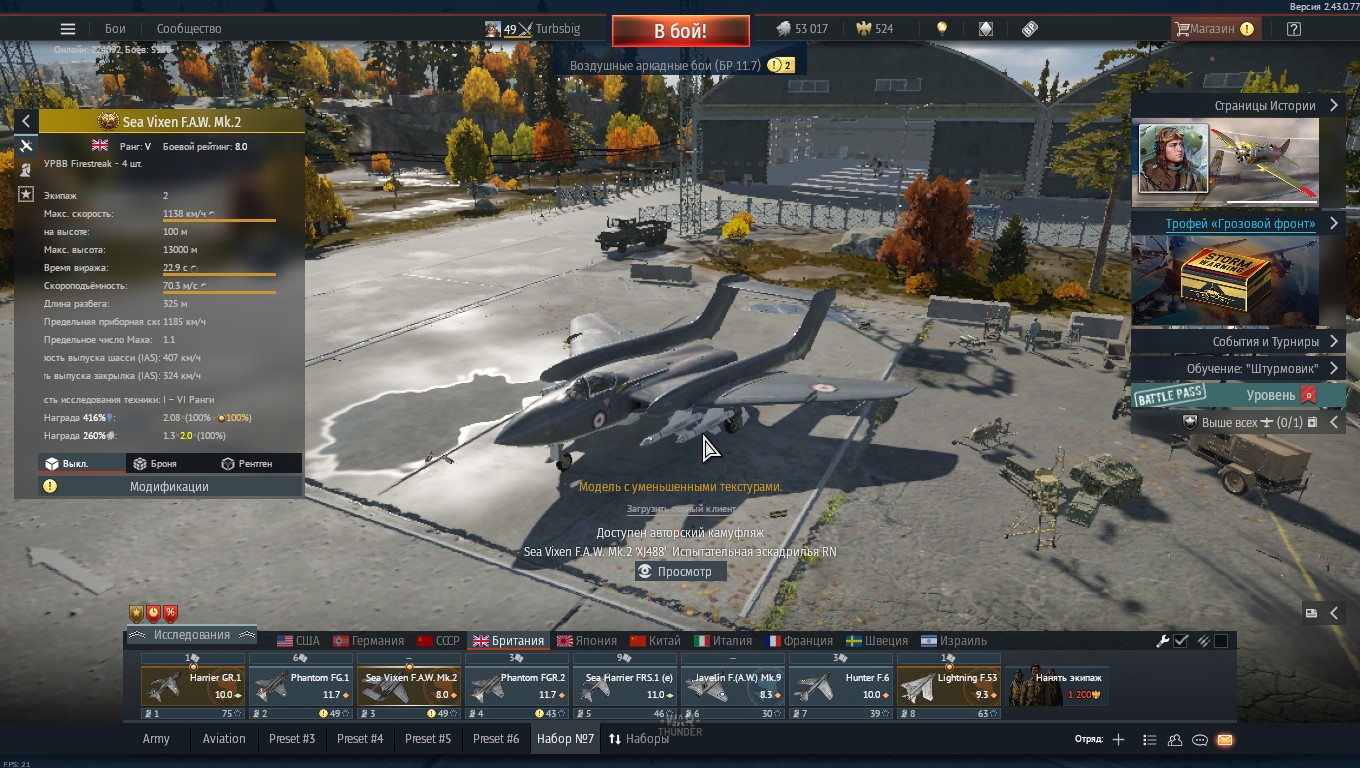Open the Сообщество menu
This screenshot has width=1360, height=768.
point(189,29)
